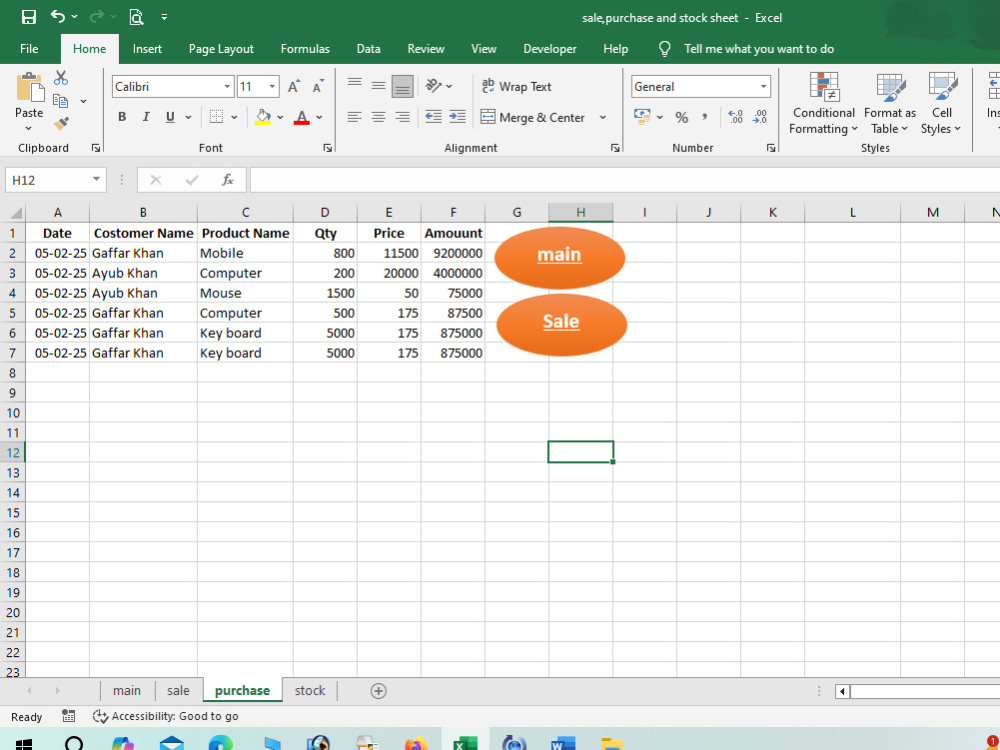Click into the formula bar
This screenshot has height=750, width=1000.
[x=624, y=180]
